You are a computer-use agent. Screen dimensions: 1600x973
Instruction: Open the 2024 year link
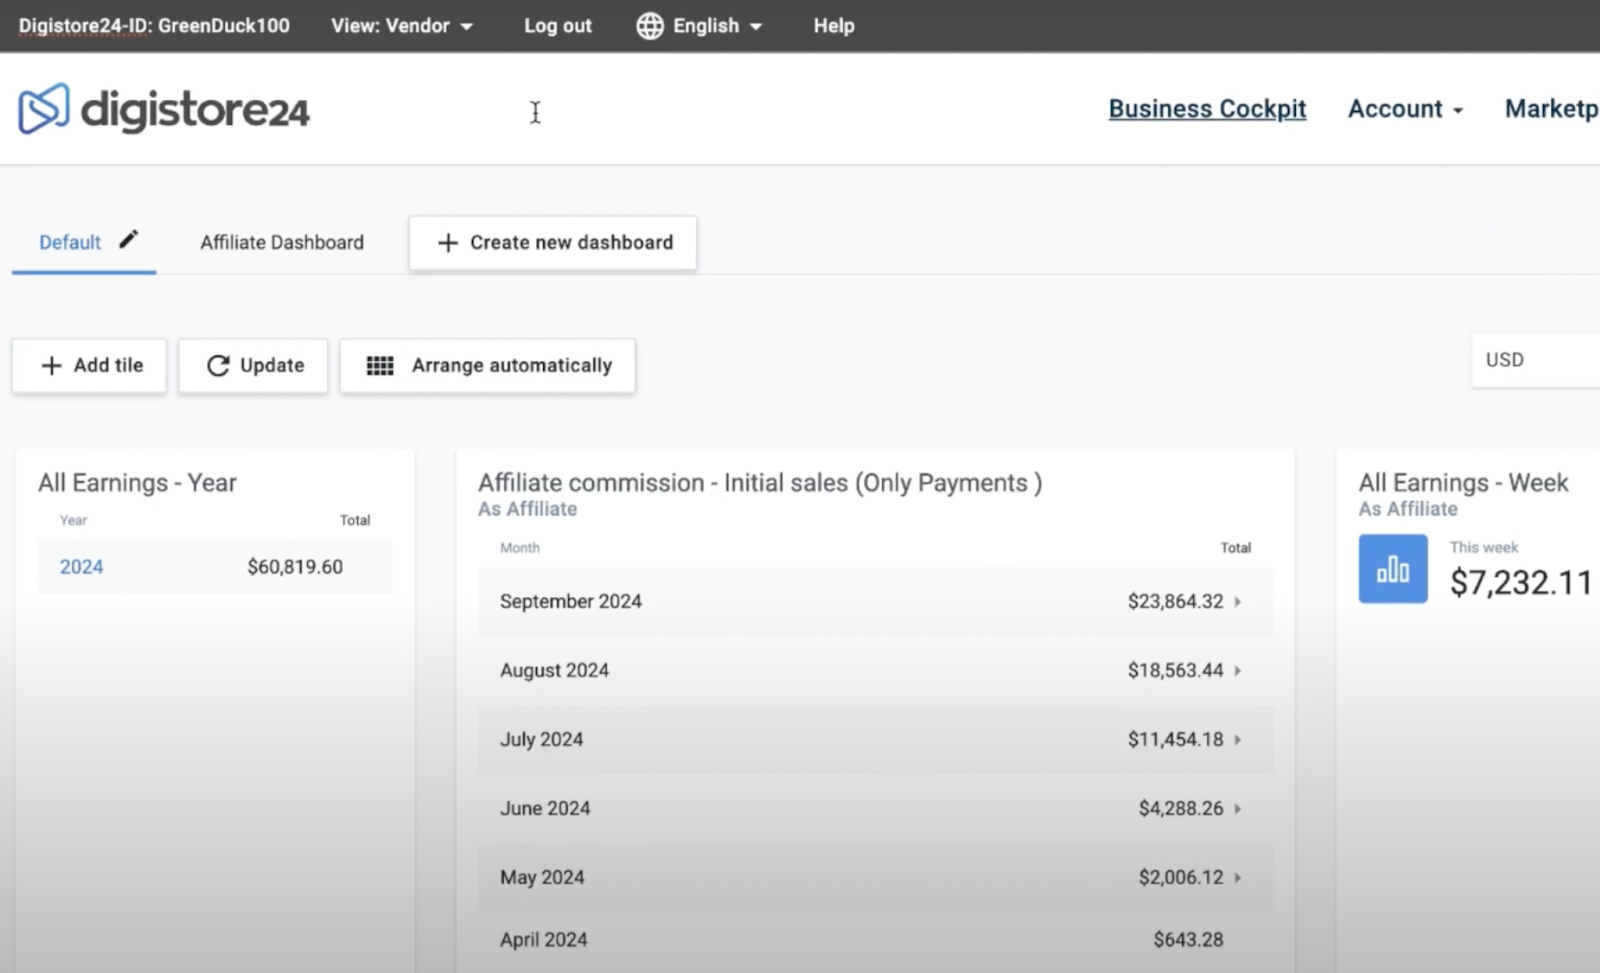81,567
